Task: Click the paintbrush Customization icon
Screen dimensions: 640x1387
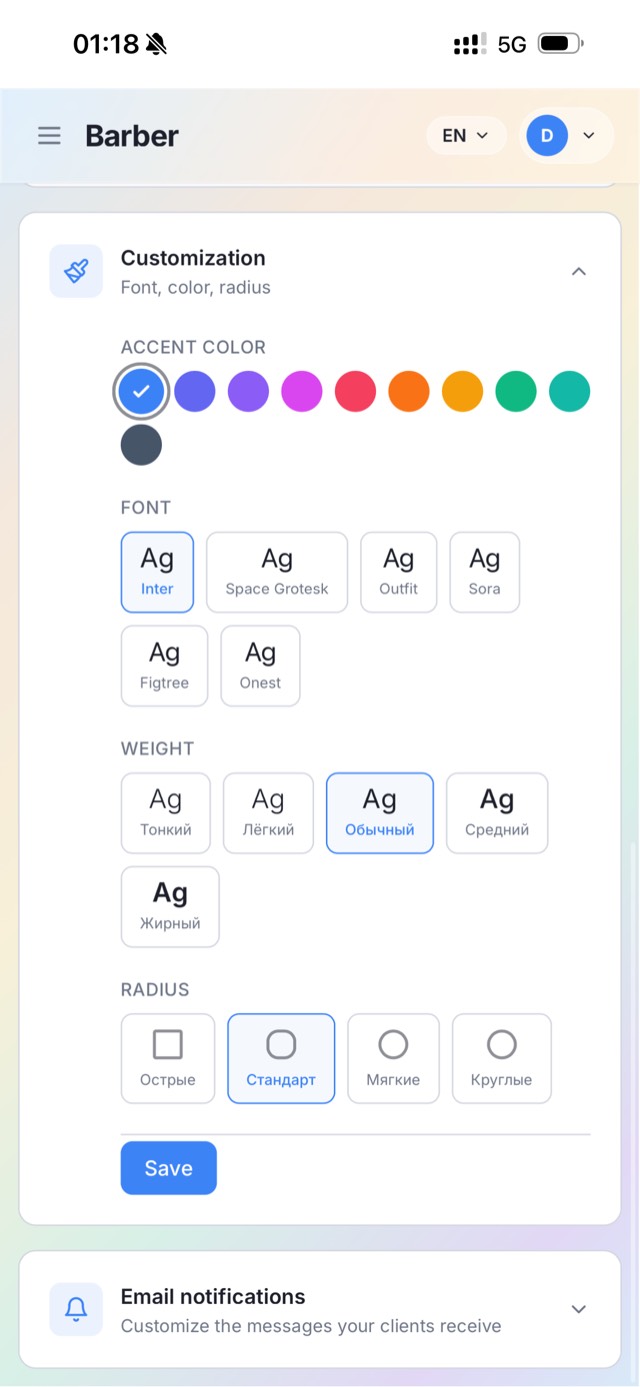Action: [76, 271]
